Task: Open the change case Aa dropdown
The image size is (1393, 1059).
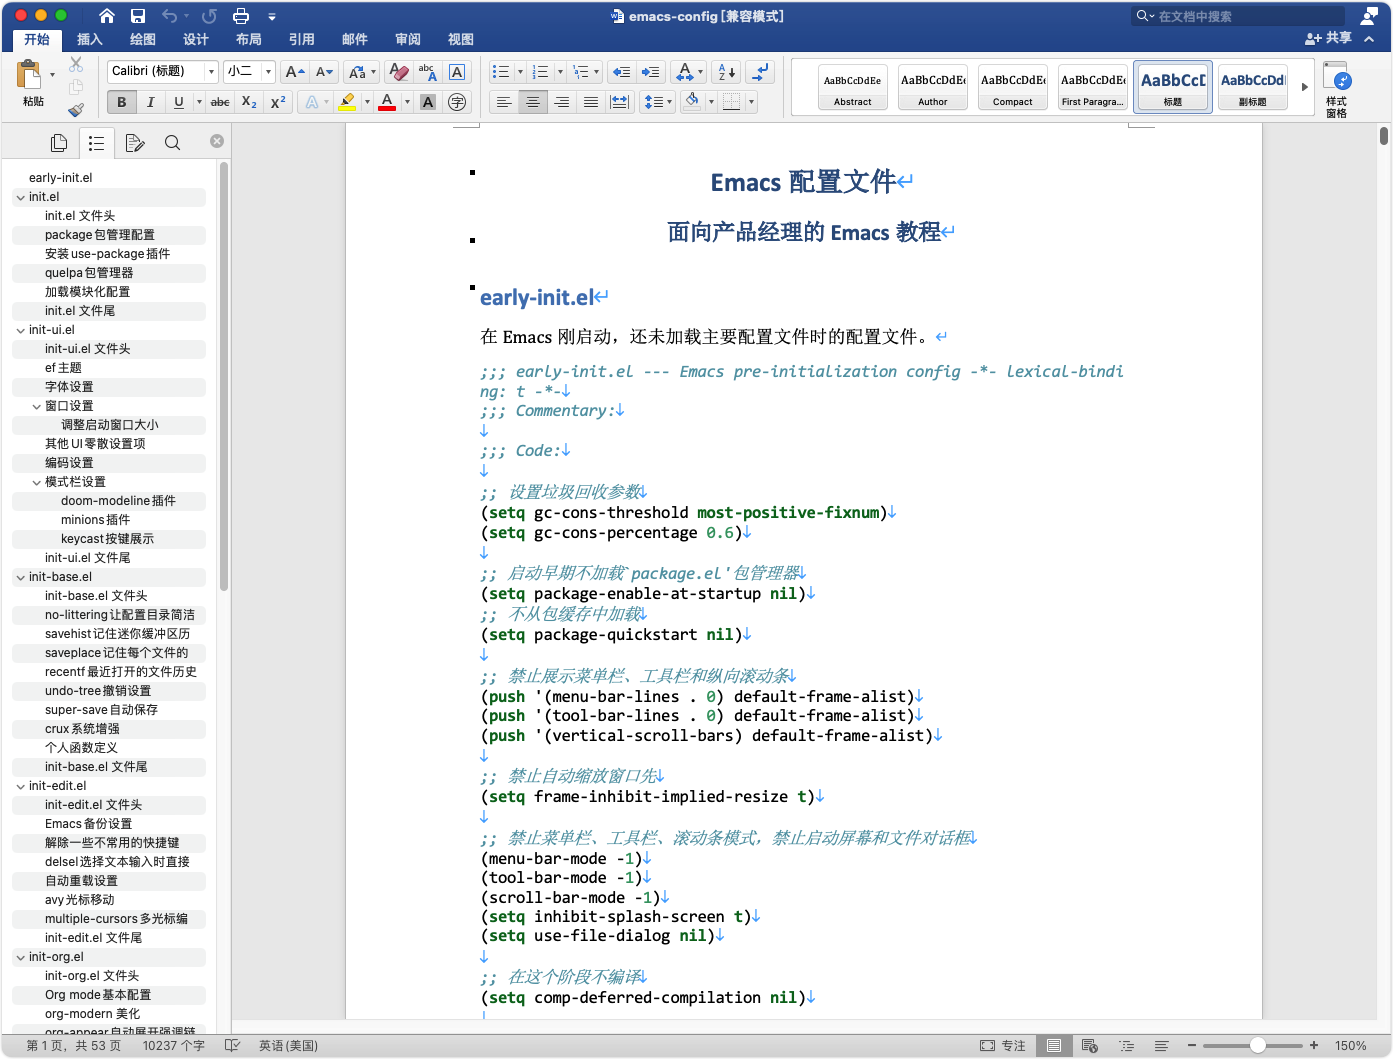Action: click(362, 72)
